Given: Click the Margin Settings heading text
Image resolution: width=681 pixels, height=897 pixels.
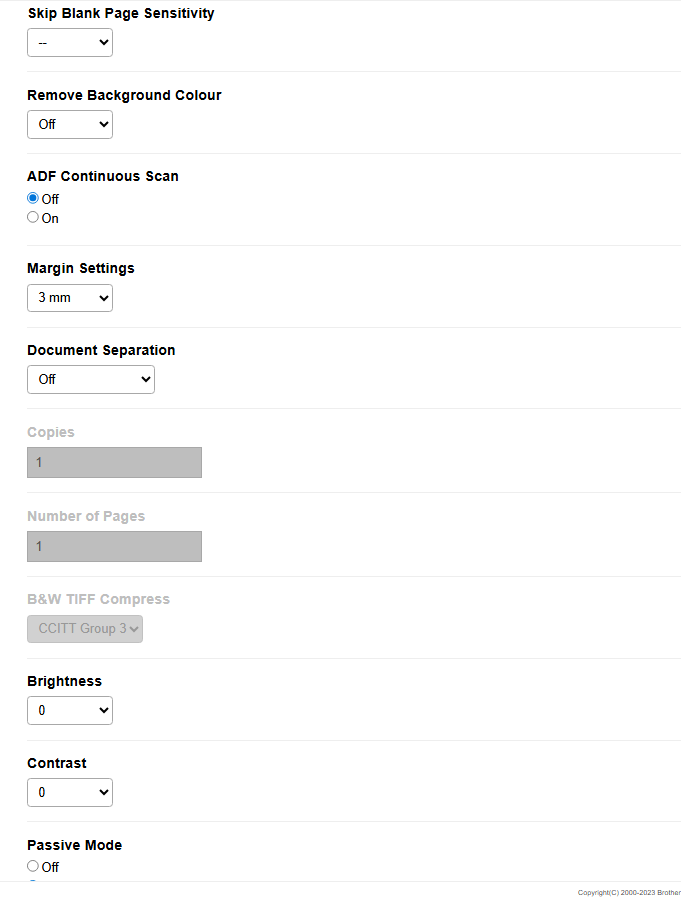Looking at the screenshot, I should 80,268.
